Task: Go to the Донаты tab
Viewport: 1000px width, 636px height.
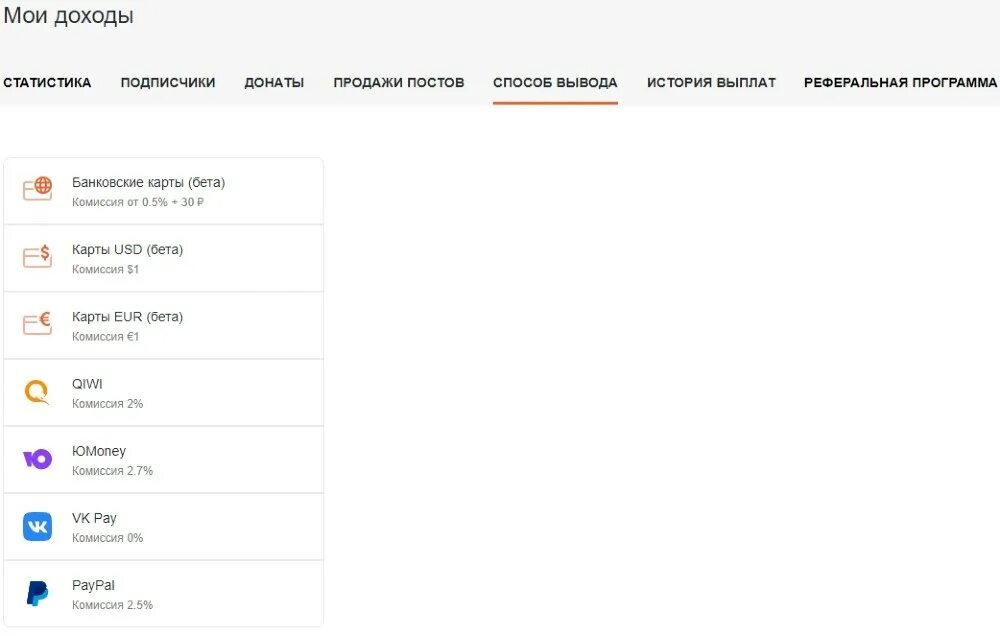Action: tap(274, 82)
